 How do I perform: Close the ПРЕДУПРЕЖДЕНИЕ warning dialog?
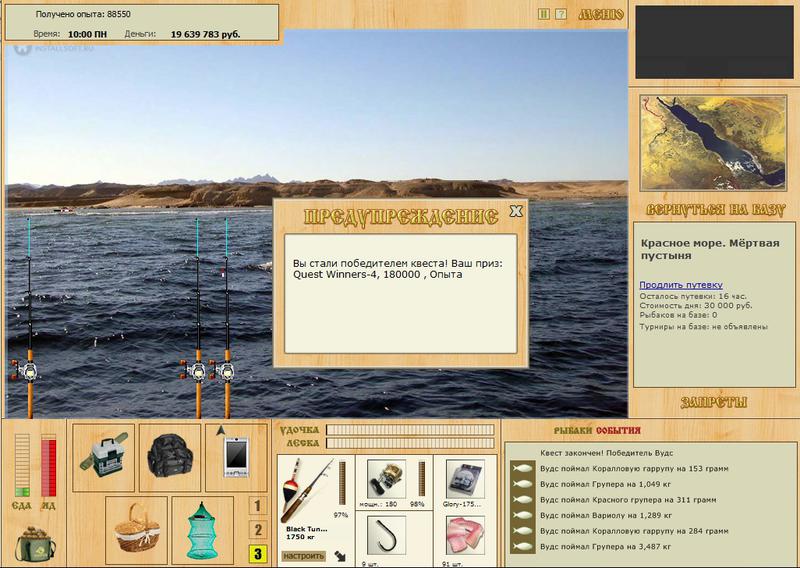coord(516,211)
